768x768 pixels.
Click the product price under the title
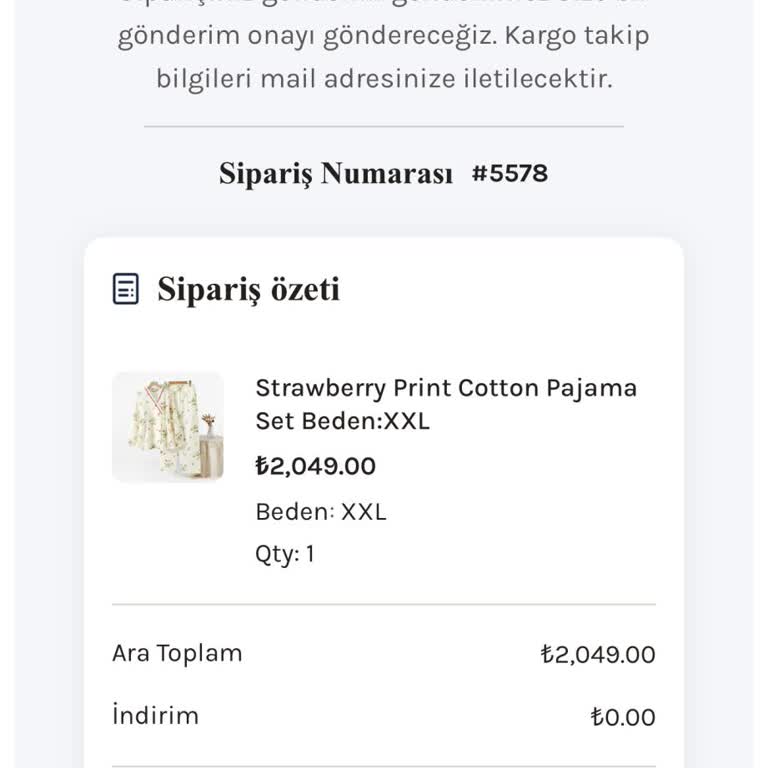(x=315, y=466)
